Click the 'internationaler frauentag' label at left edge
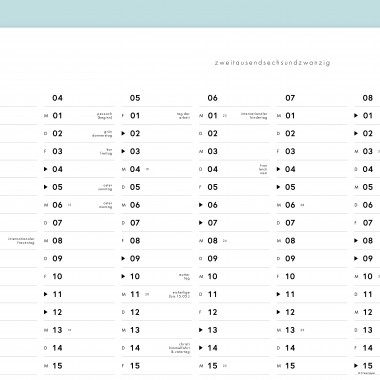 pos(21,241)
